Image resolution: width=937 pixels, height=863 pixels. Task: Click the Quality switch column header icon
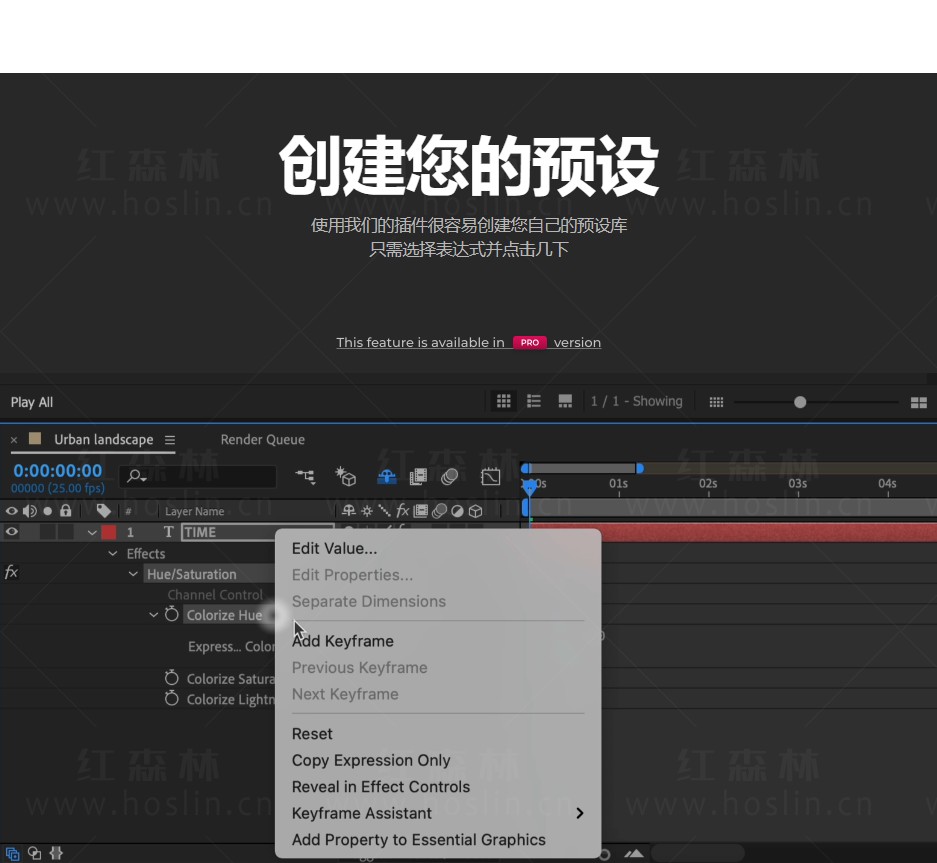[x=384, y=511]
